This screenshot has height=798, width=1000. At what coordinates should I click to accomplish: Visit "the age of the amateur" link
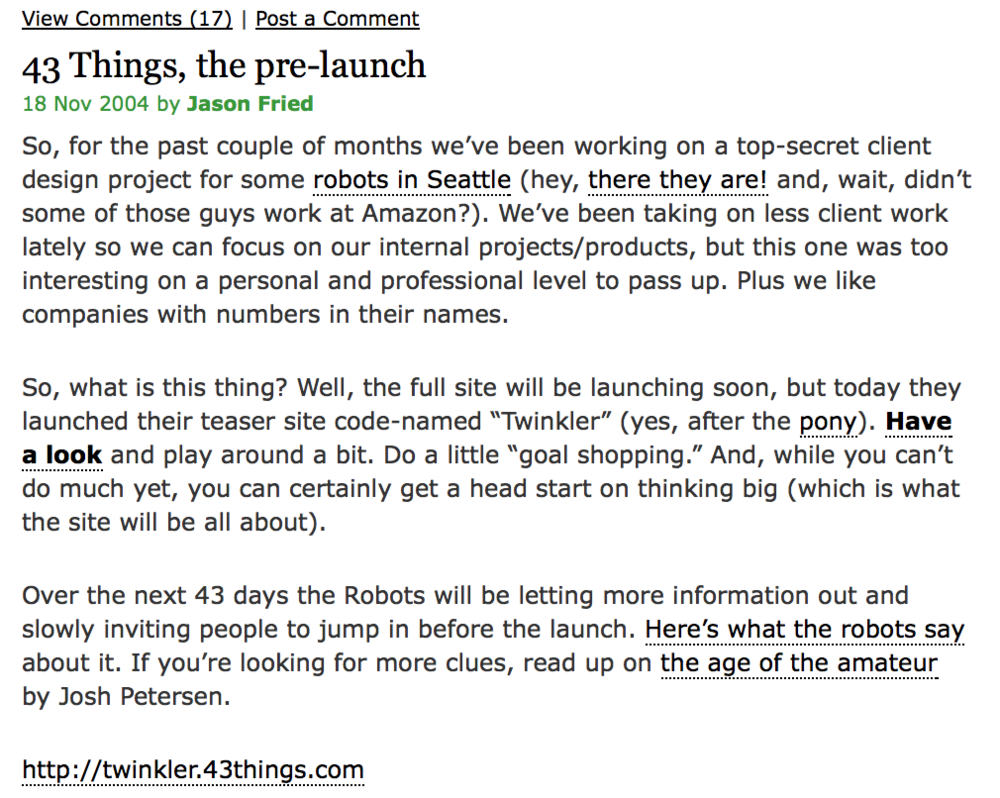click(x=799, y=663)
